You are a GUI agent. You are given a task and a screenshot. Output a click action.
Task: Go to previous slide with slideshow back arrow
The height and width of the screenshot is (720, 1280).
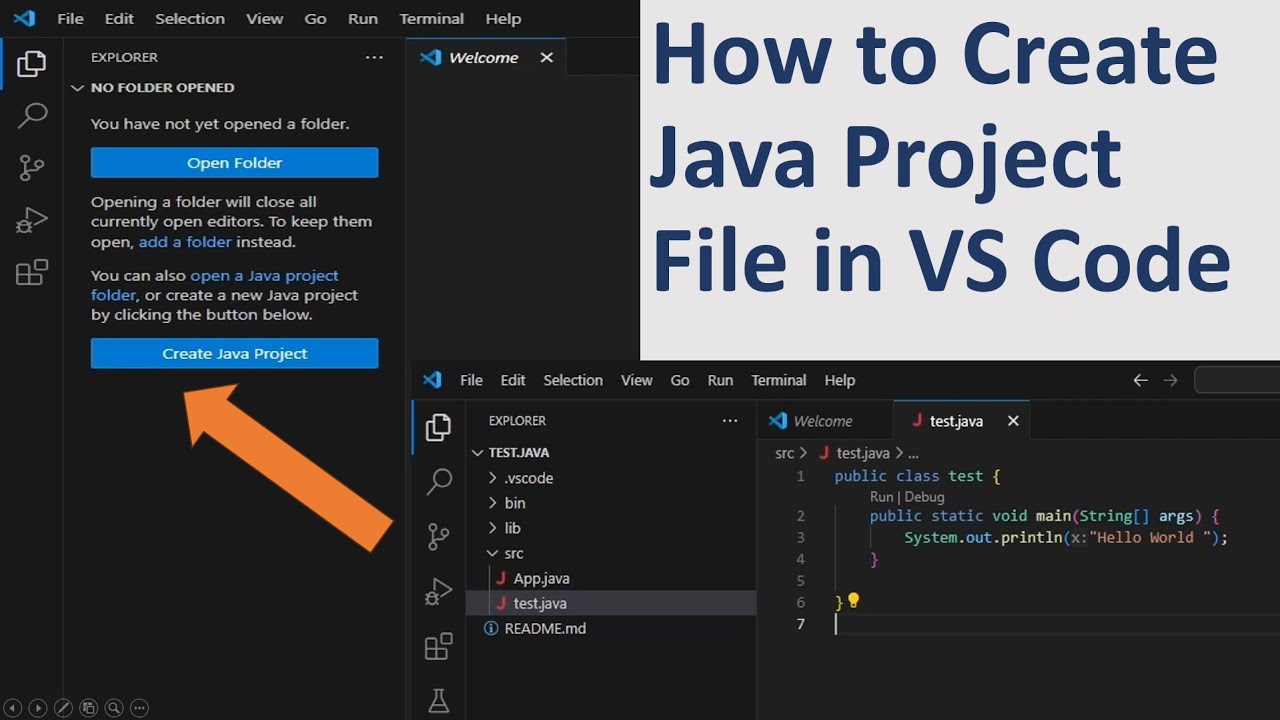14,708
